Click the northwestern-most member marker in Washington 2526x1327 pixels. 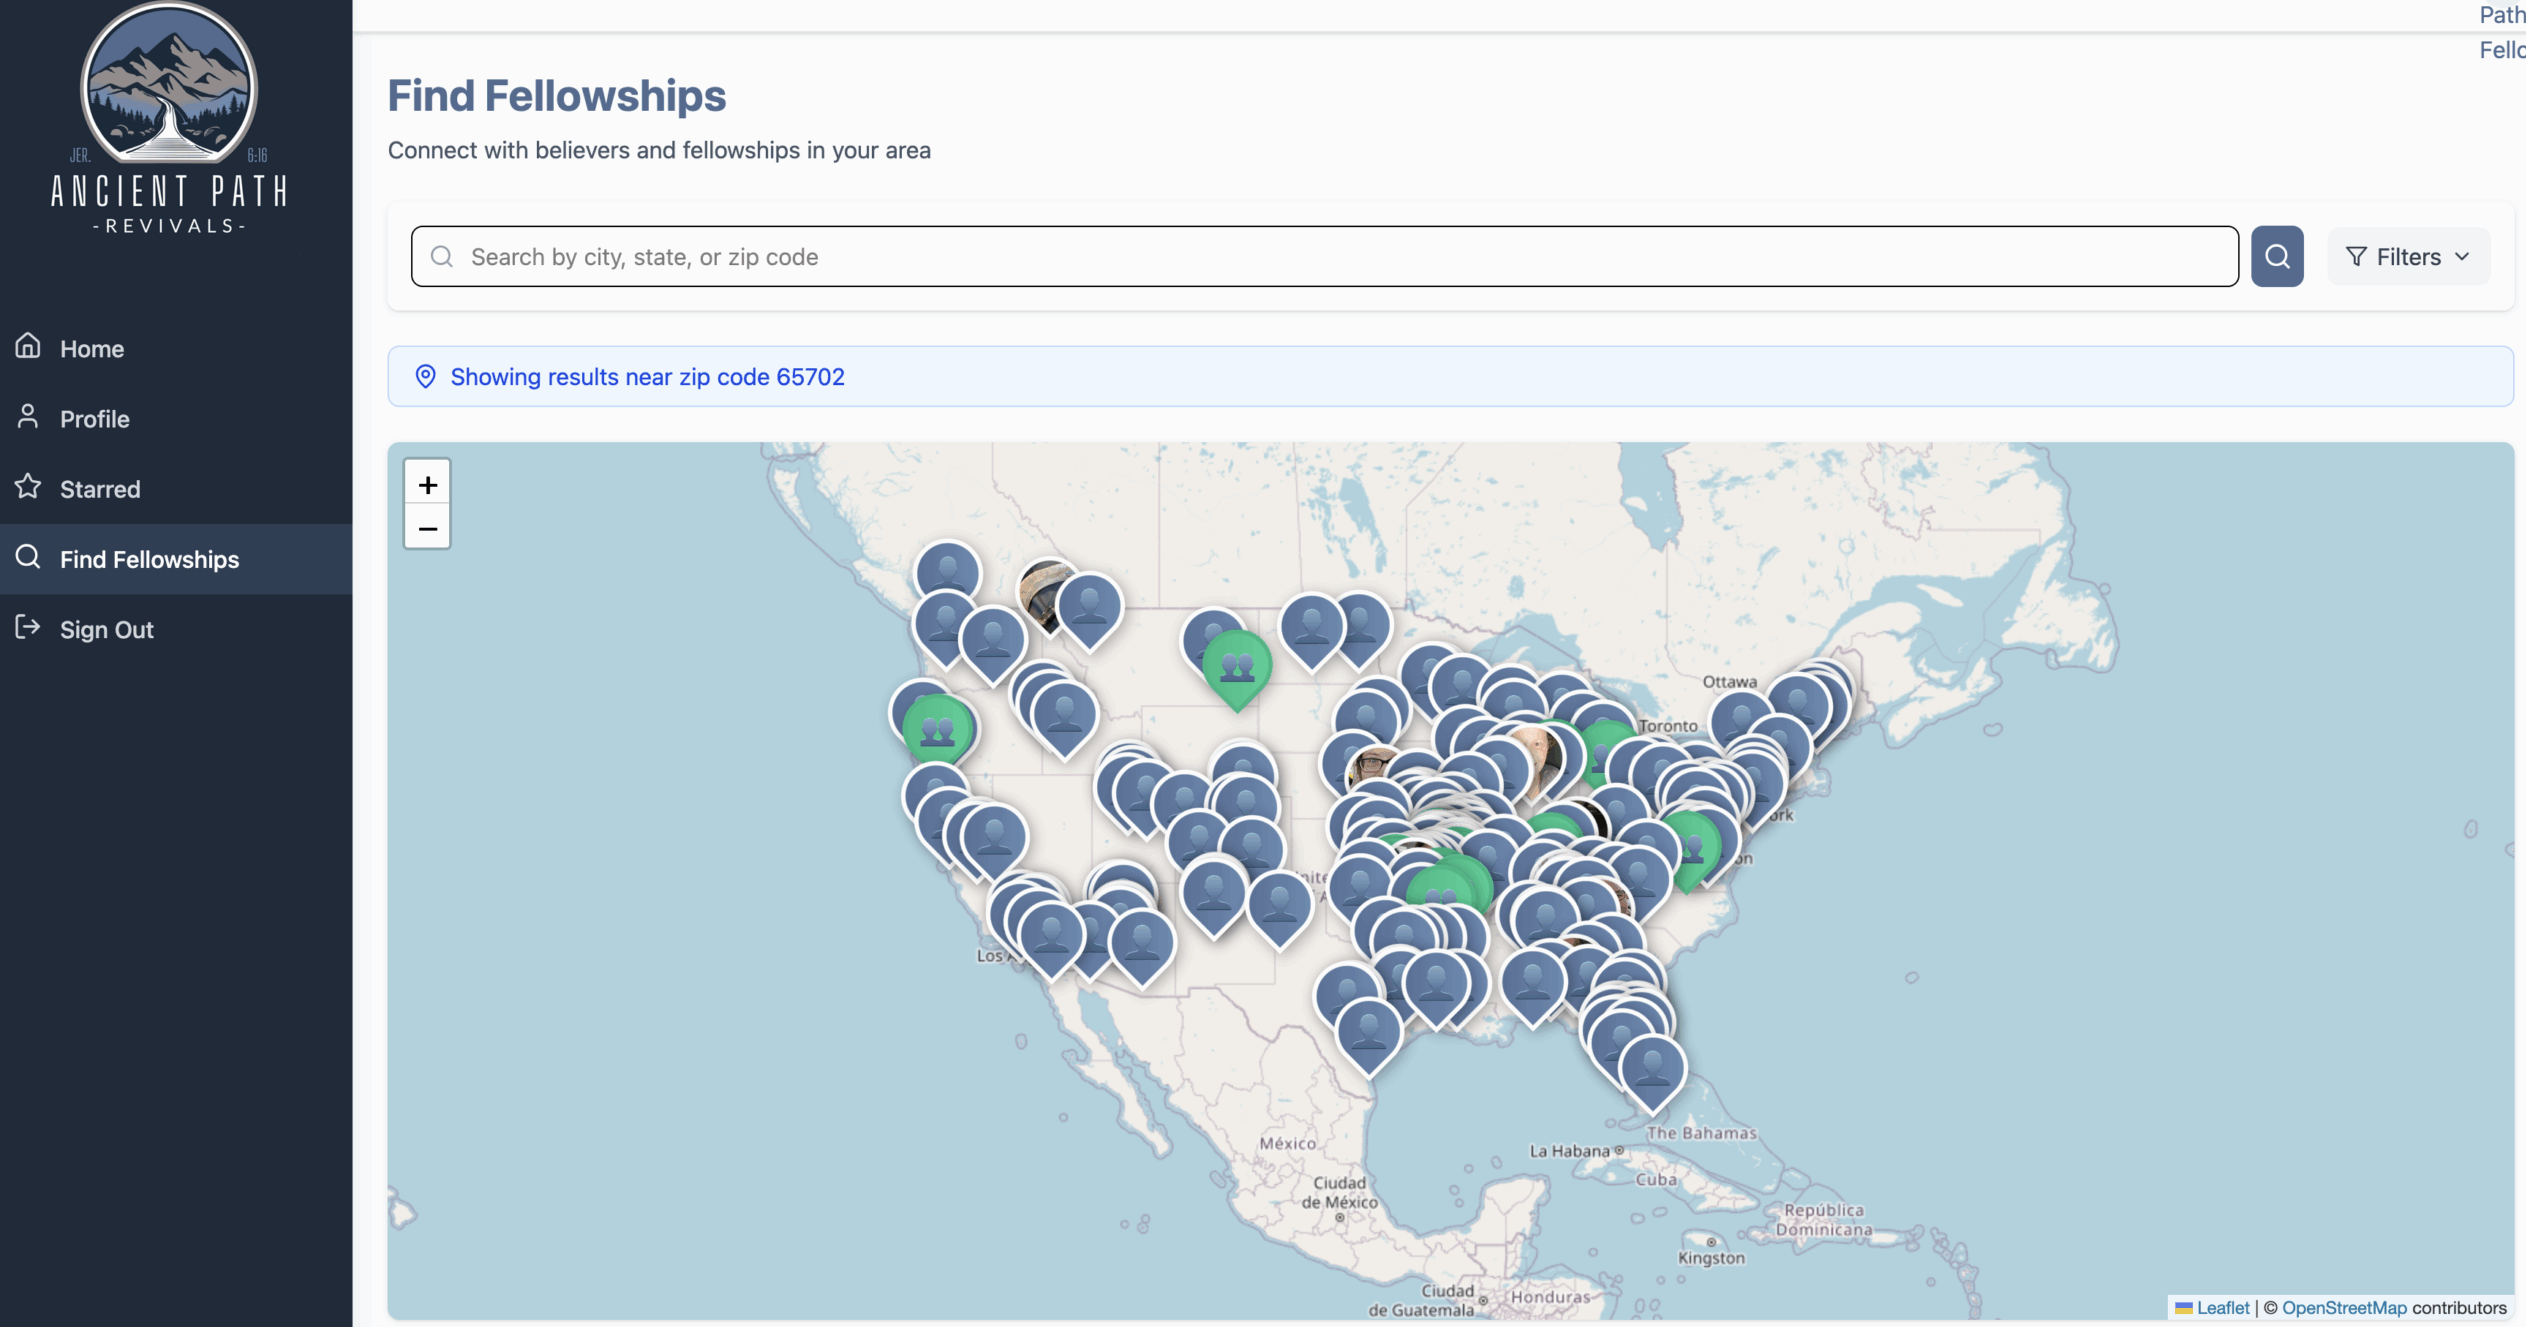(947, 572)
